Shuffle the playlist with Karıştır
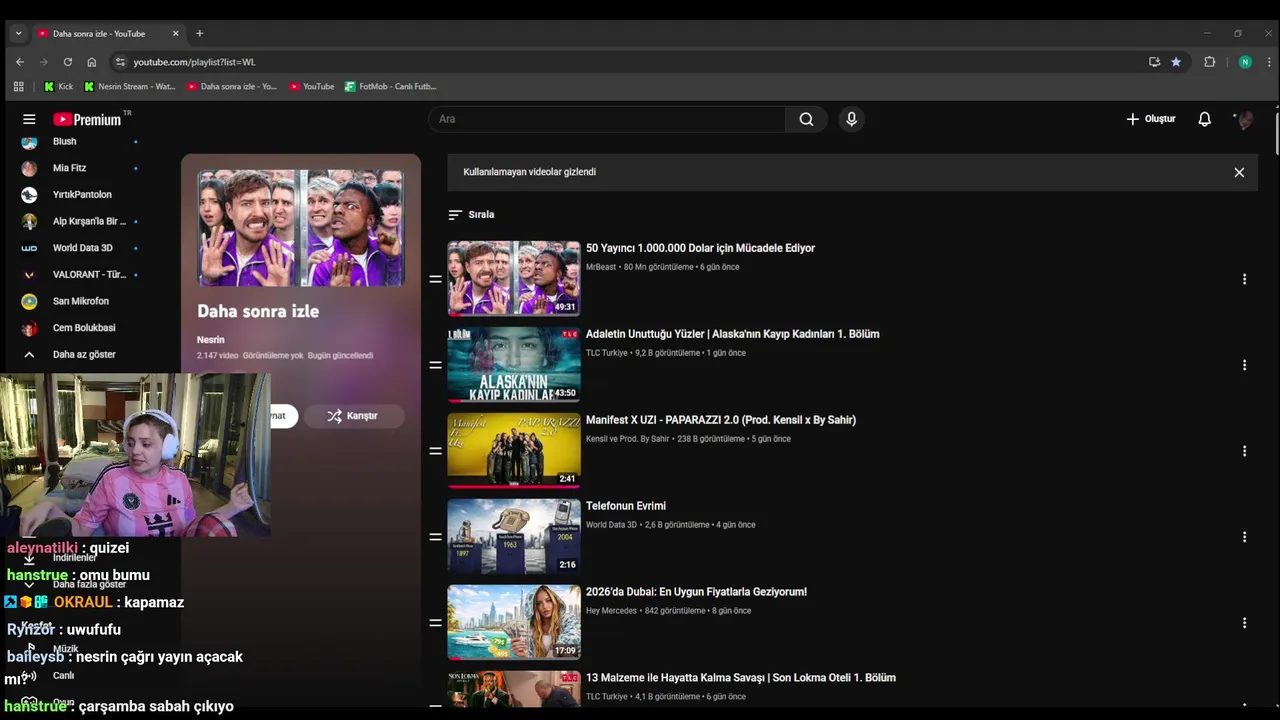The image size is (1280, 720). (x=354, y=416)
